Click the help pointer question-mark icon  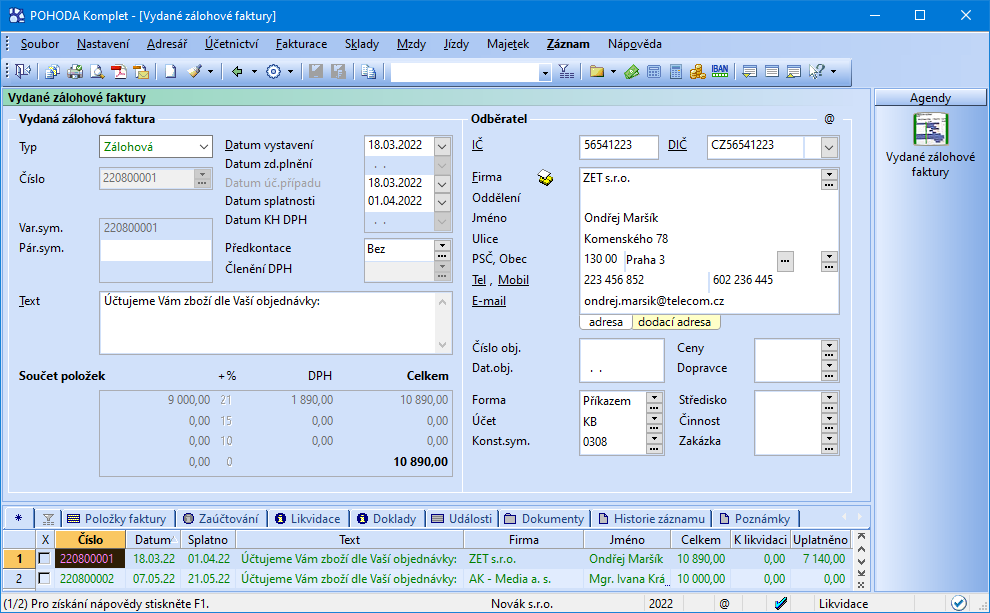coord(816,71)
